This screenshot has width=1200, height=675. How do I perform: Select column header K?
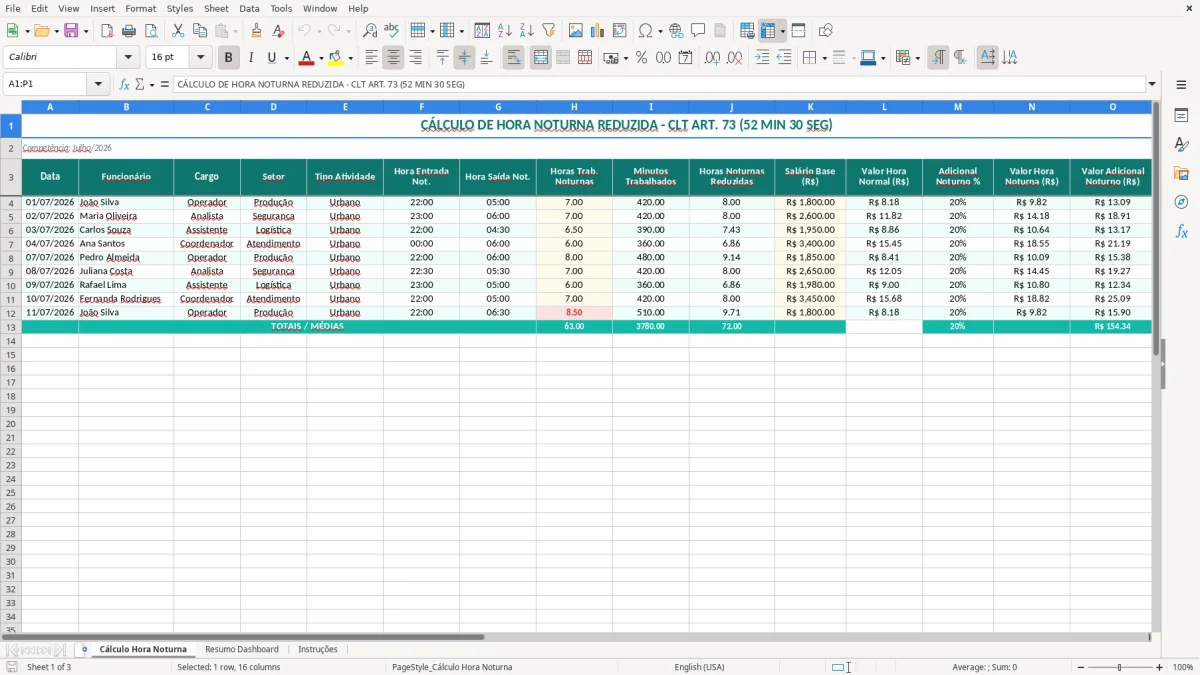point(810,106)
